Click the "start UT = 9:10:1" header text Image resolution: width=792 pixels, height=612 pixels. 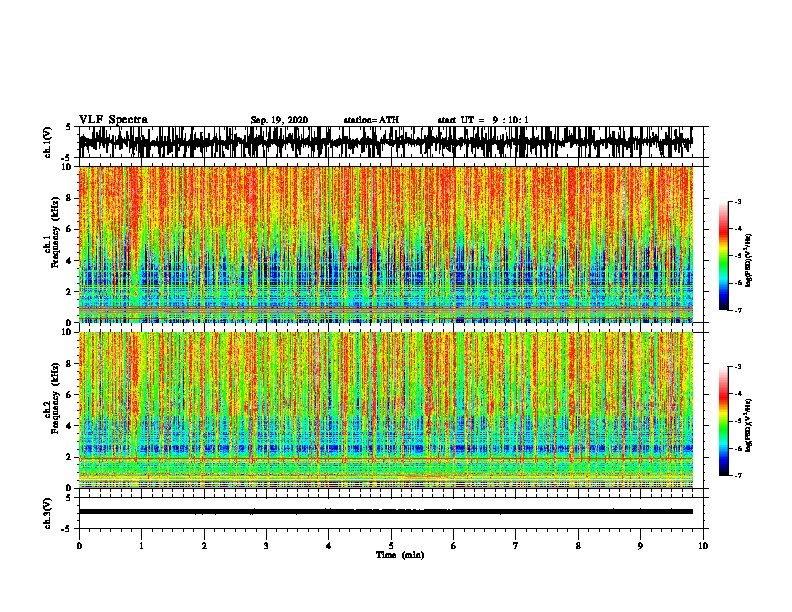coord(483,120)
